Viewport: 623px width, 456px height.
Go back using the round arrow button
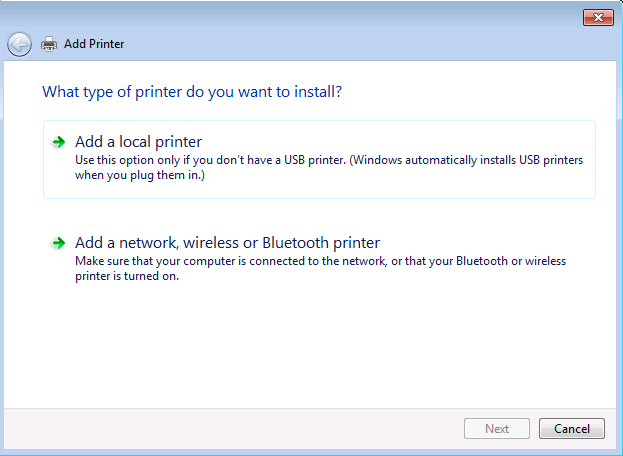coord(19,44)
